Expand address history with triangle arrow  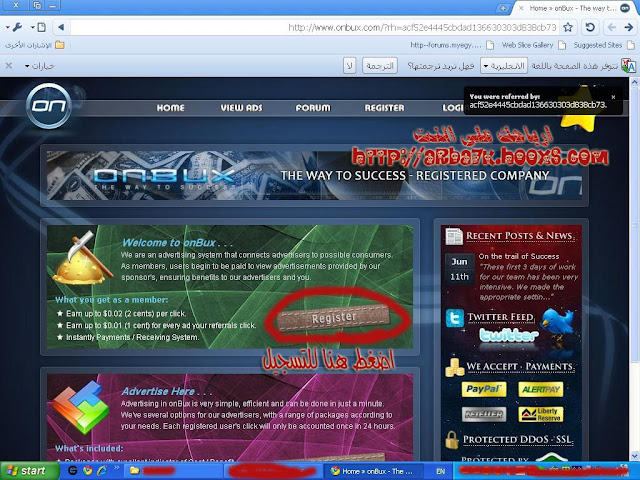[x=61, y=27]
